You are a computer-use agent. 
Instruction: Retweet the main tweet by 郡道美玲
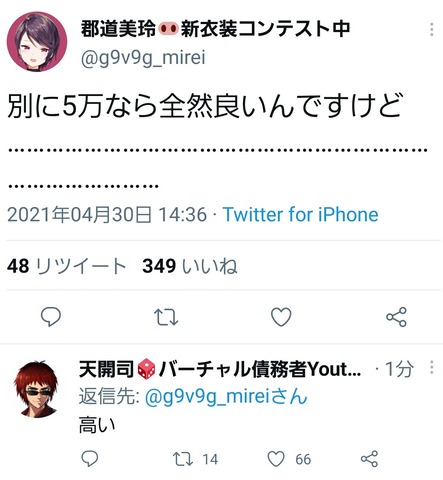click(166, 317)
